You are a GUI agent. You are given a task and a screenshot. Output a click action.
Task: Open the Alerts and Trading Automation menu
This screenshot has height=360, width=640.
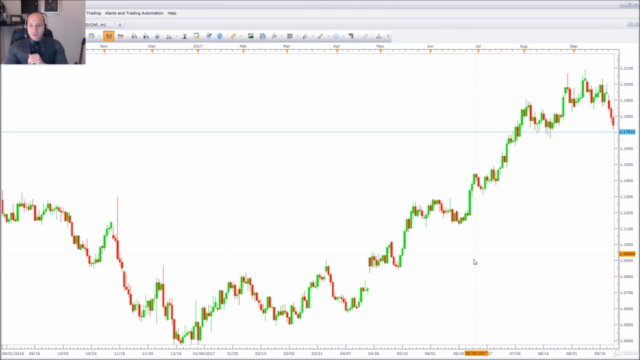tap(134, 13)
